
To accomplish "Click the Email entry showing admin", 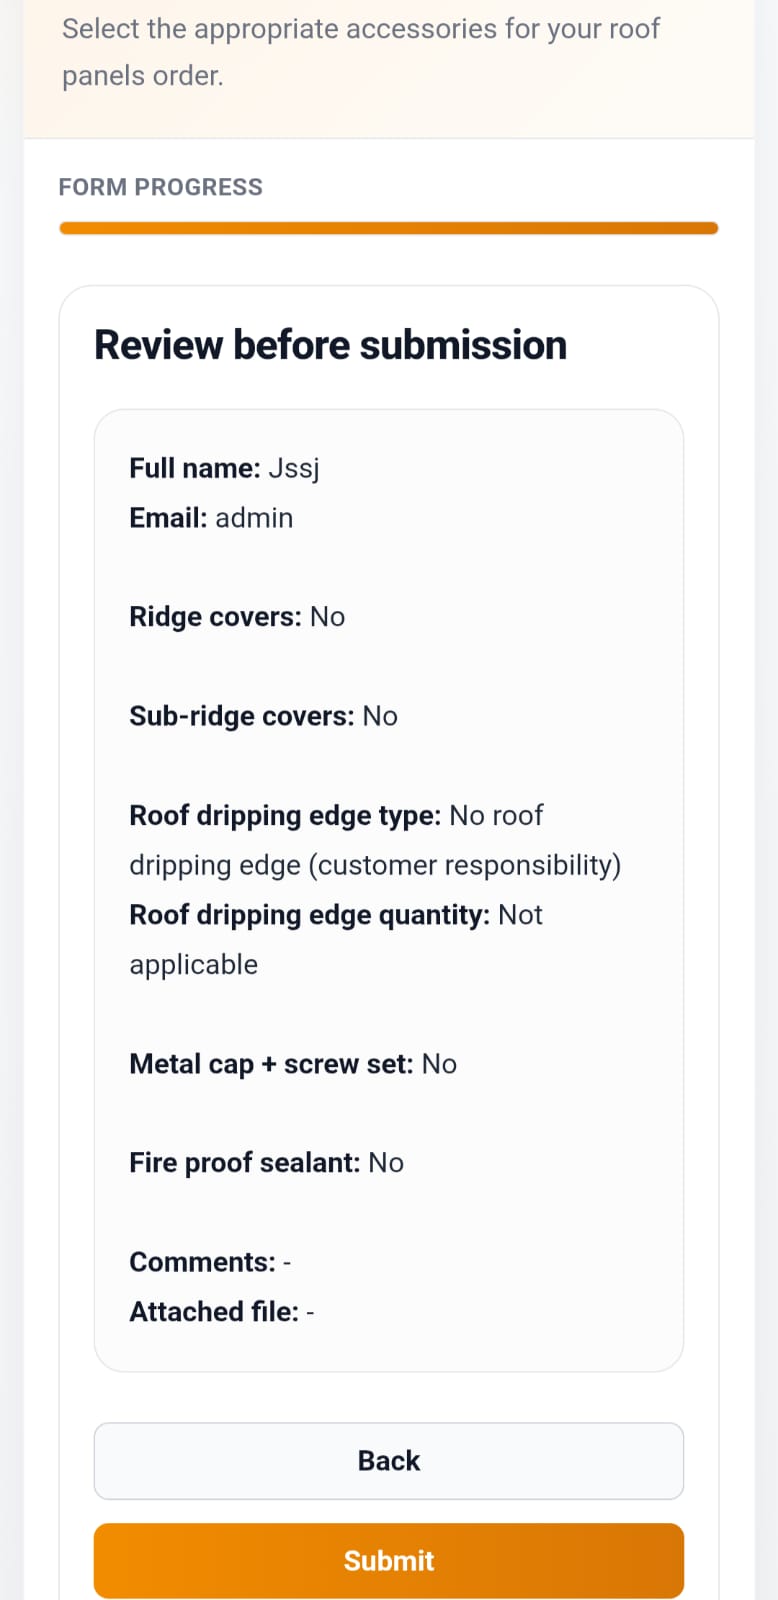I will pos(211,518).
